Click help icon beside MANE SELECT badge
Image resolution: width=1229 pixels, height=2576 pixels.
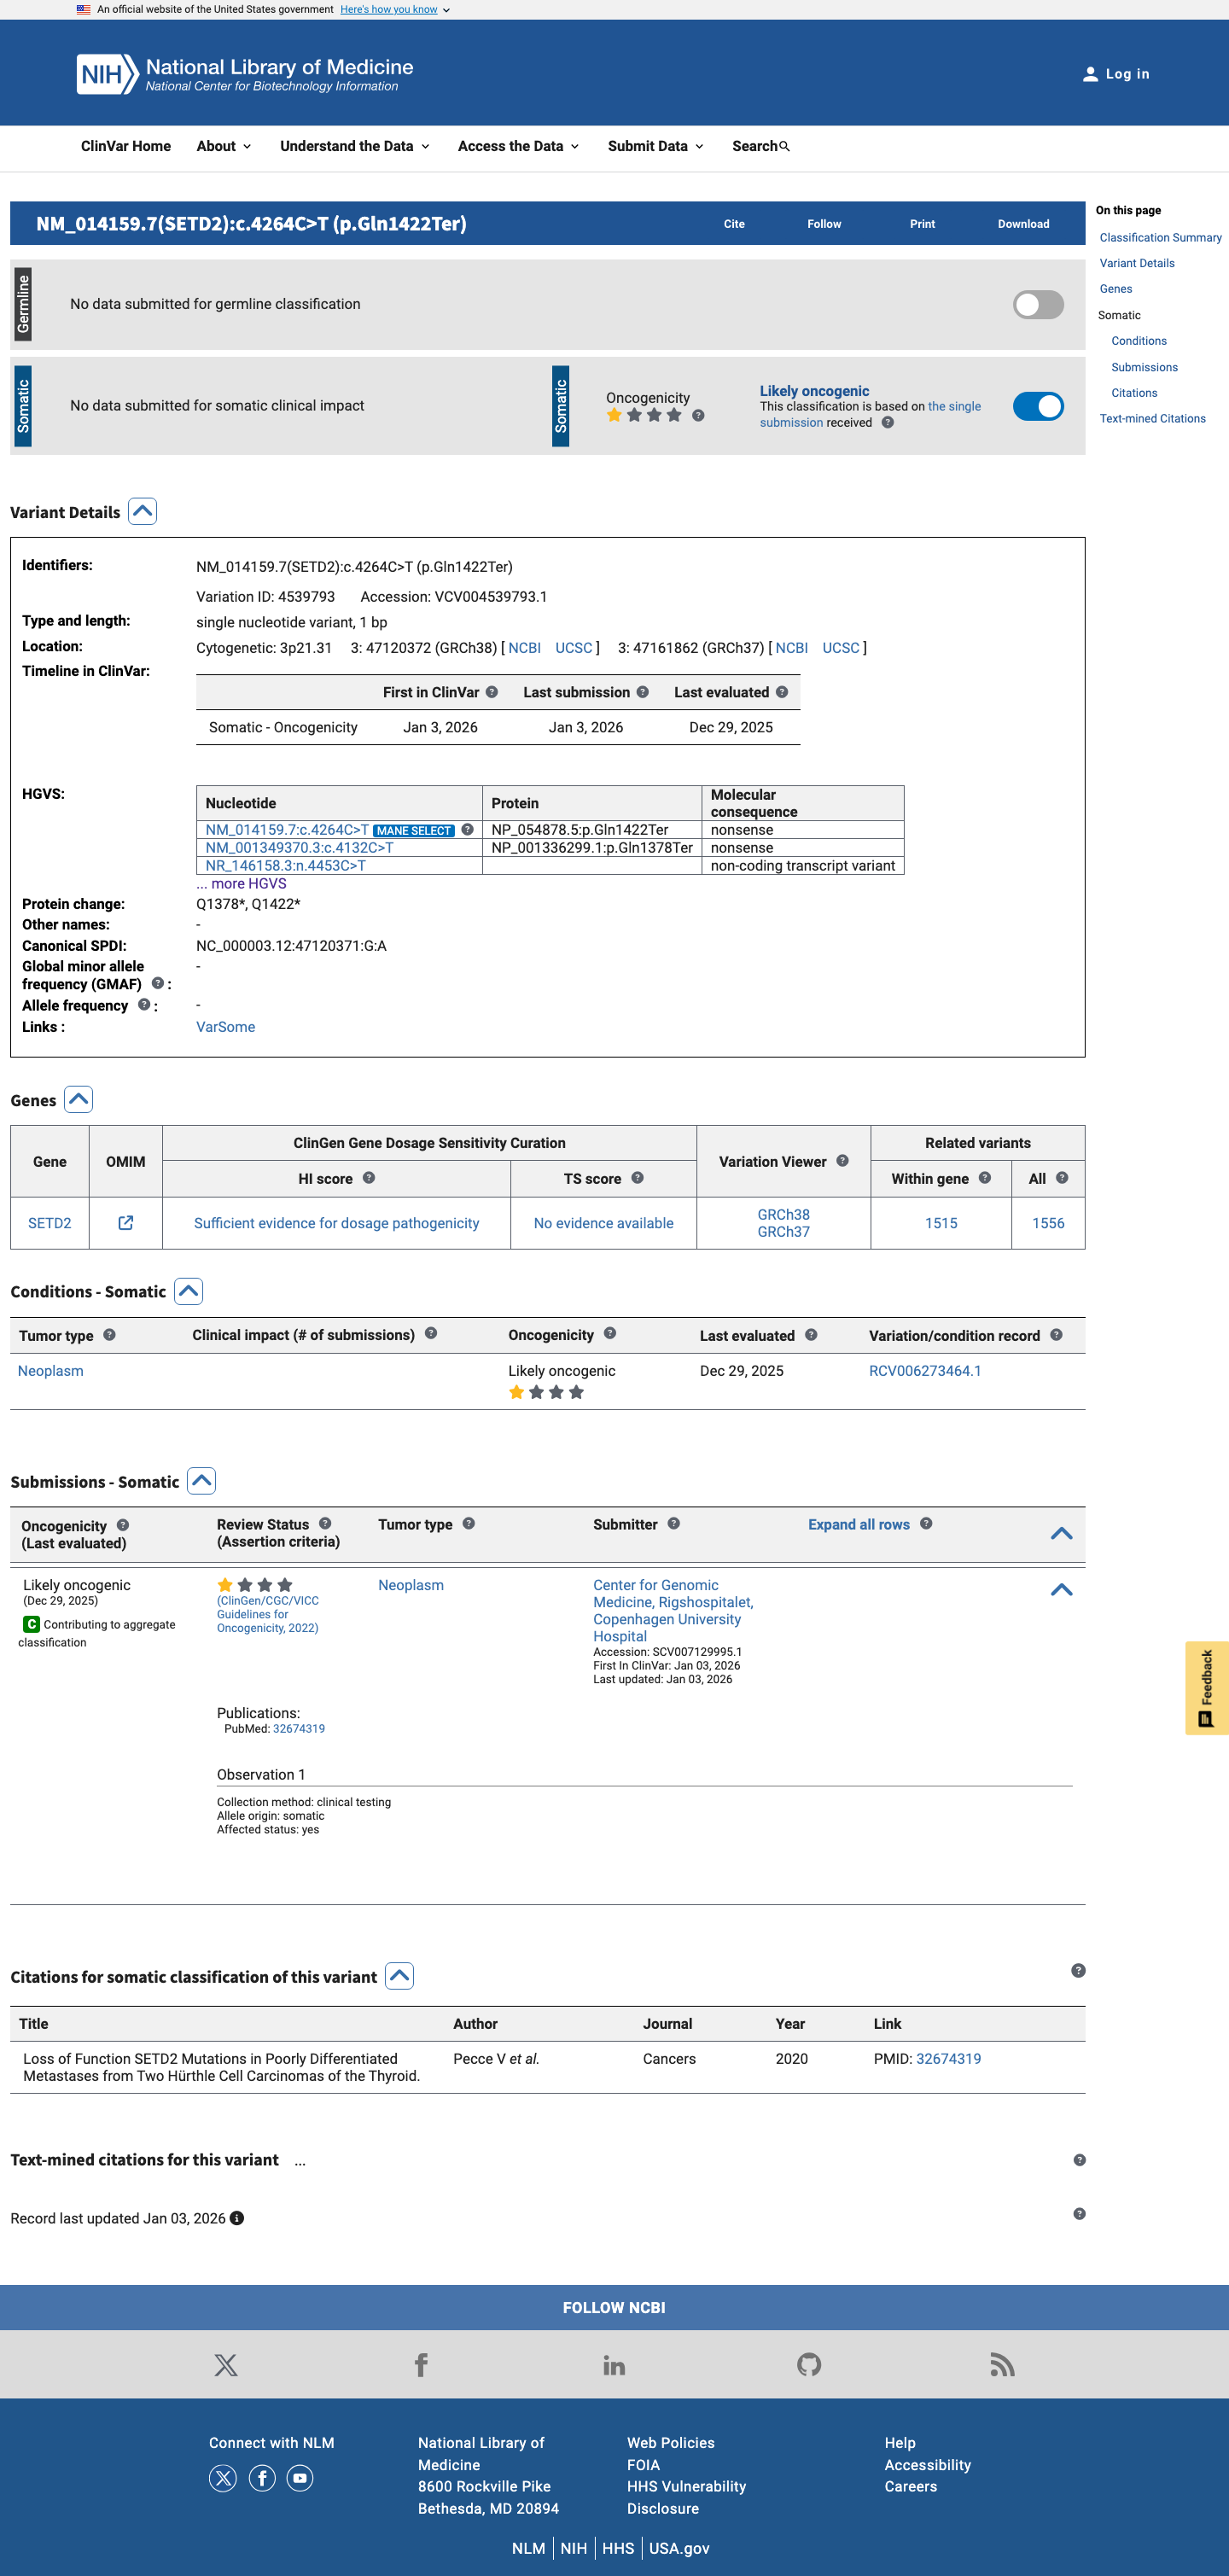coord(467,830)
